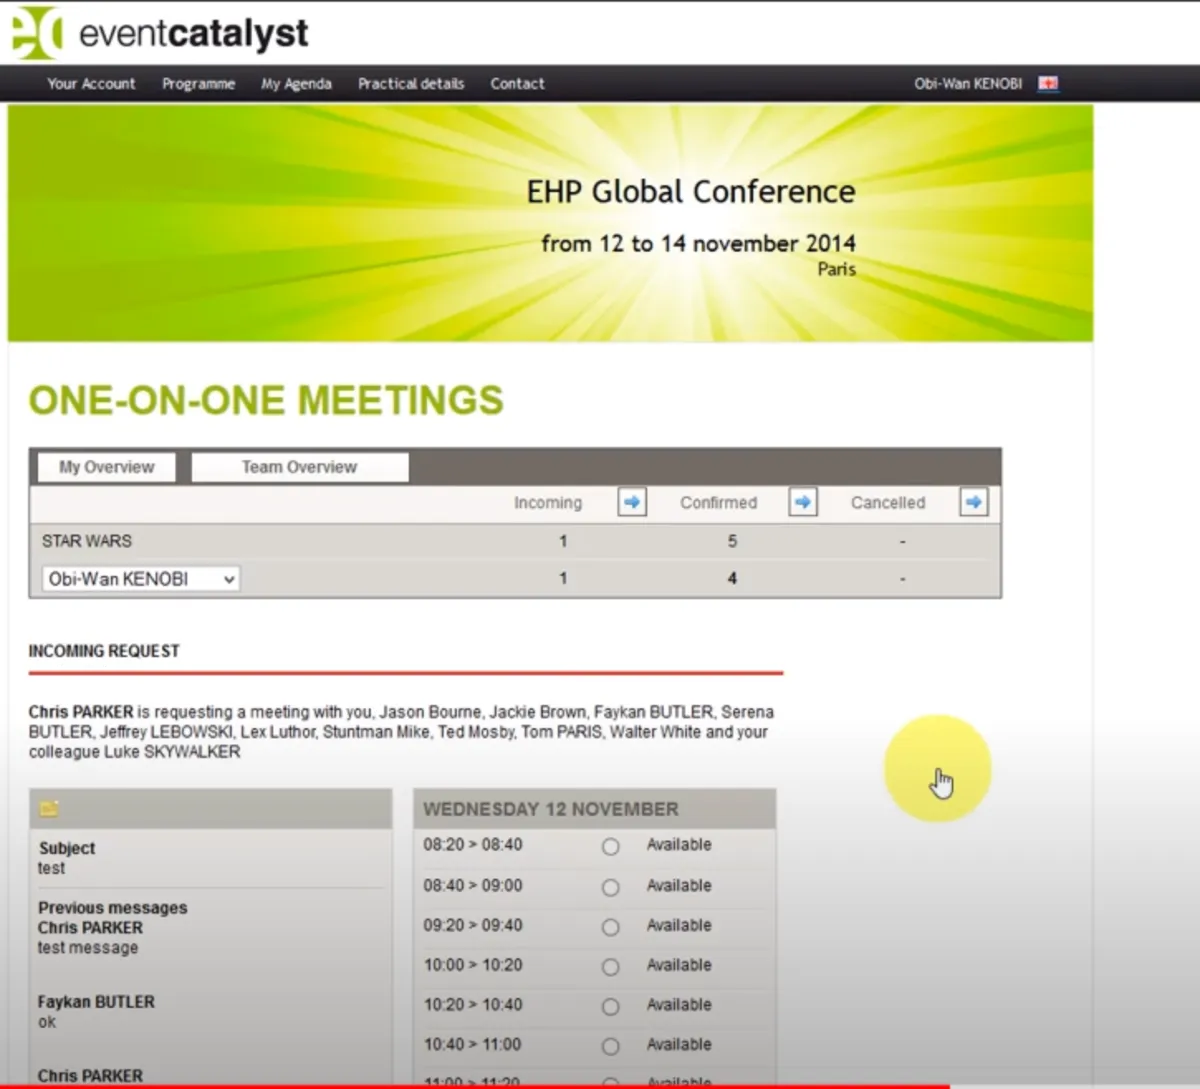
Task: Click the 08:20 > 08:40 time slot text
Action: click(x=473, y=845)
